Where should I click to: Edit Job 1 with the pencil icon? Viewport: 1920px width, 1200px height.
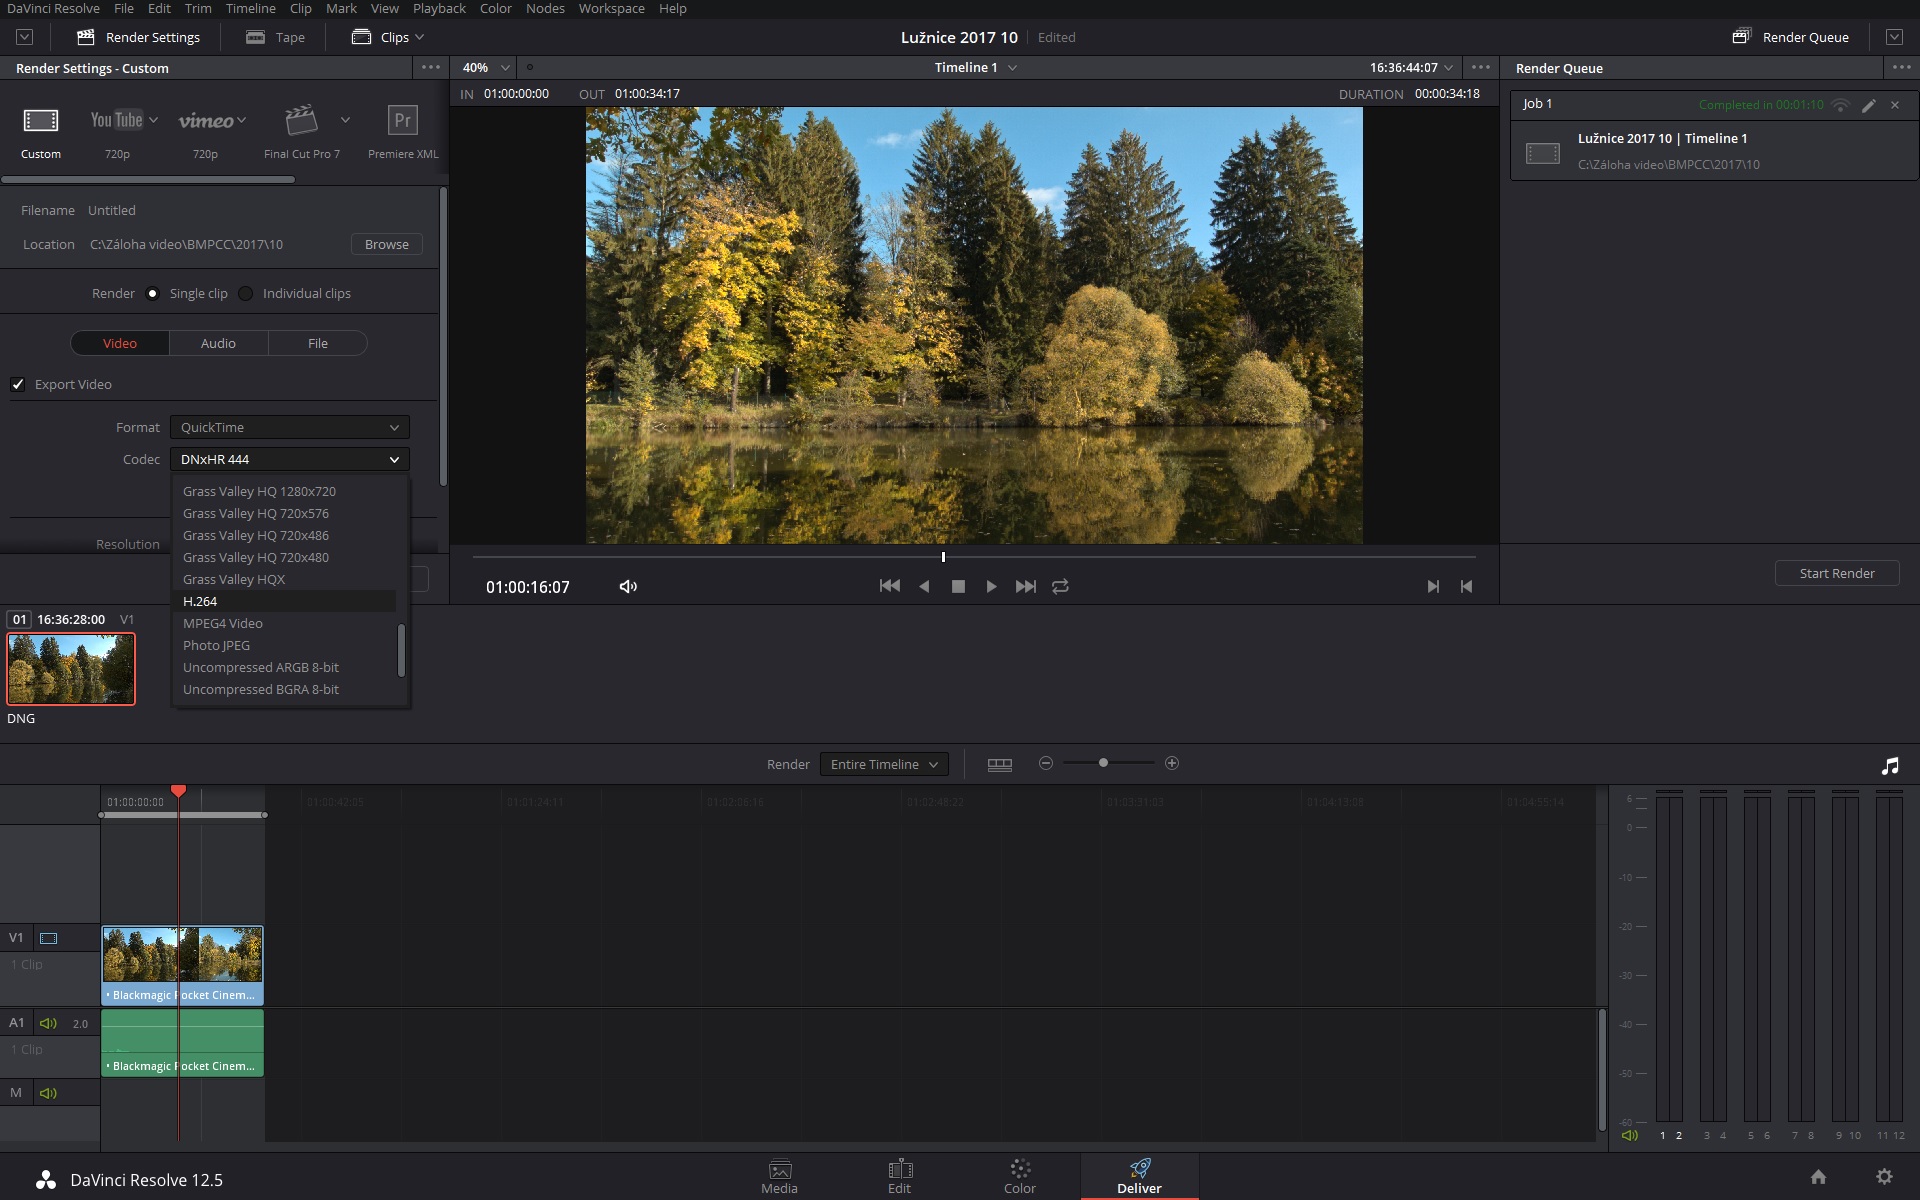click(x=1868, y=105)
